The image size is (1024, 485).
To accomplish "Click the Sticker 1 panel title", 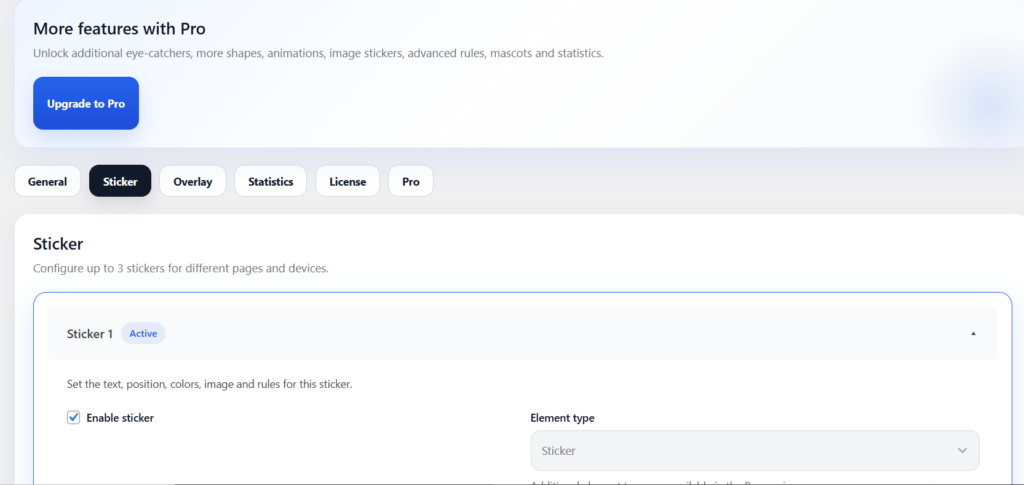I will [90, 333].
